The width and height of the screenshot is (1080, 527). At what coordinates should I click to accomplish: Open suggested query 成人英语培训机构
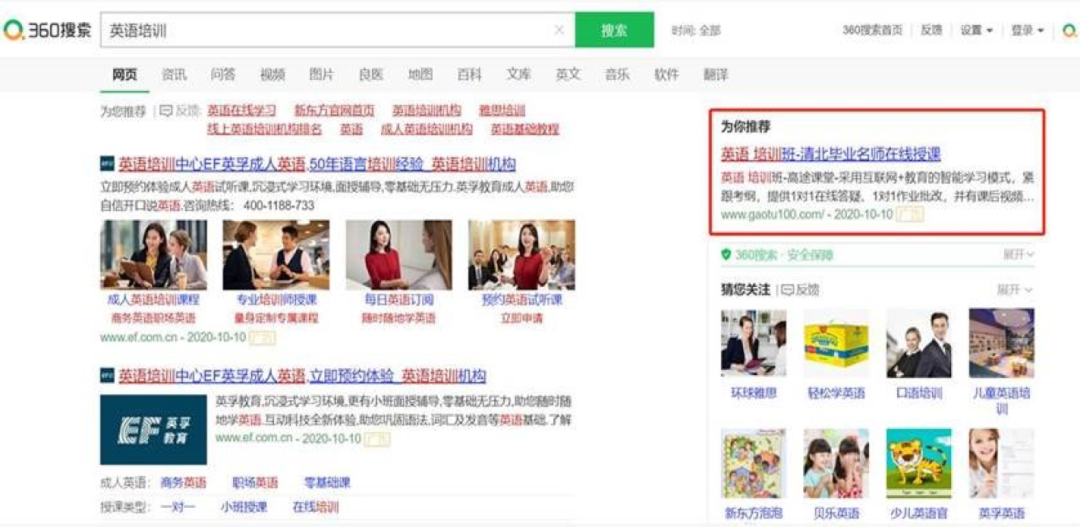click(x=427, y=129)
